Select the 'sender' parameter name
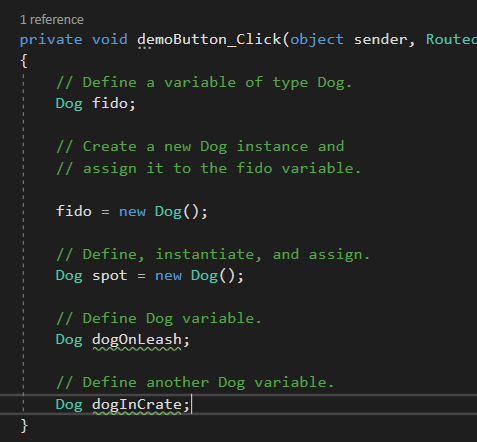 point(380,40)
